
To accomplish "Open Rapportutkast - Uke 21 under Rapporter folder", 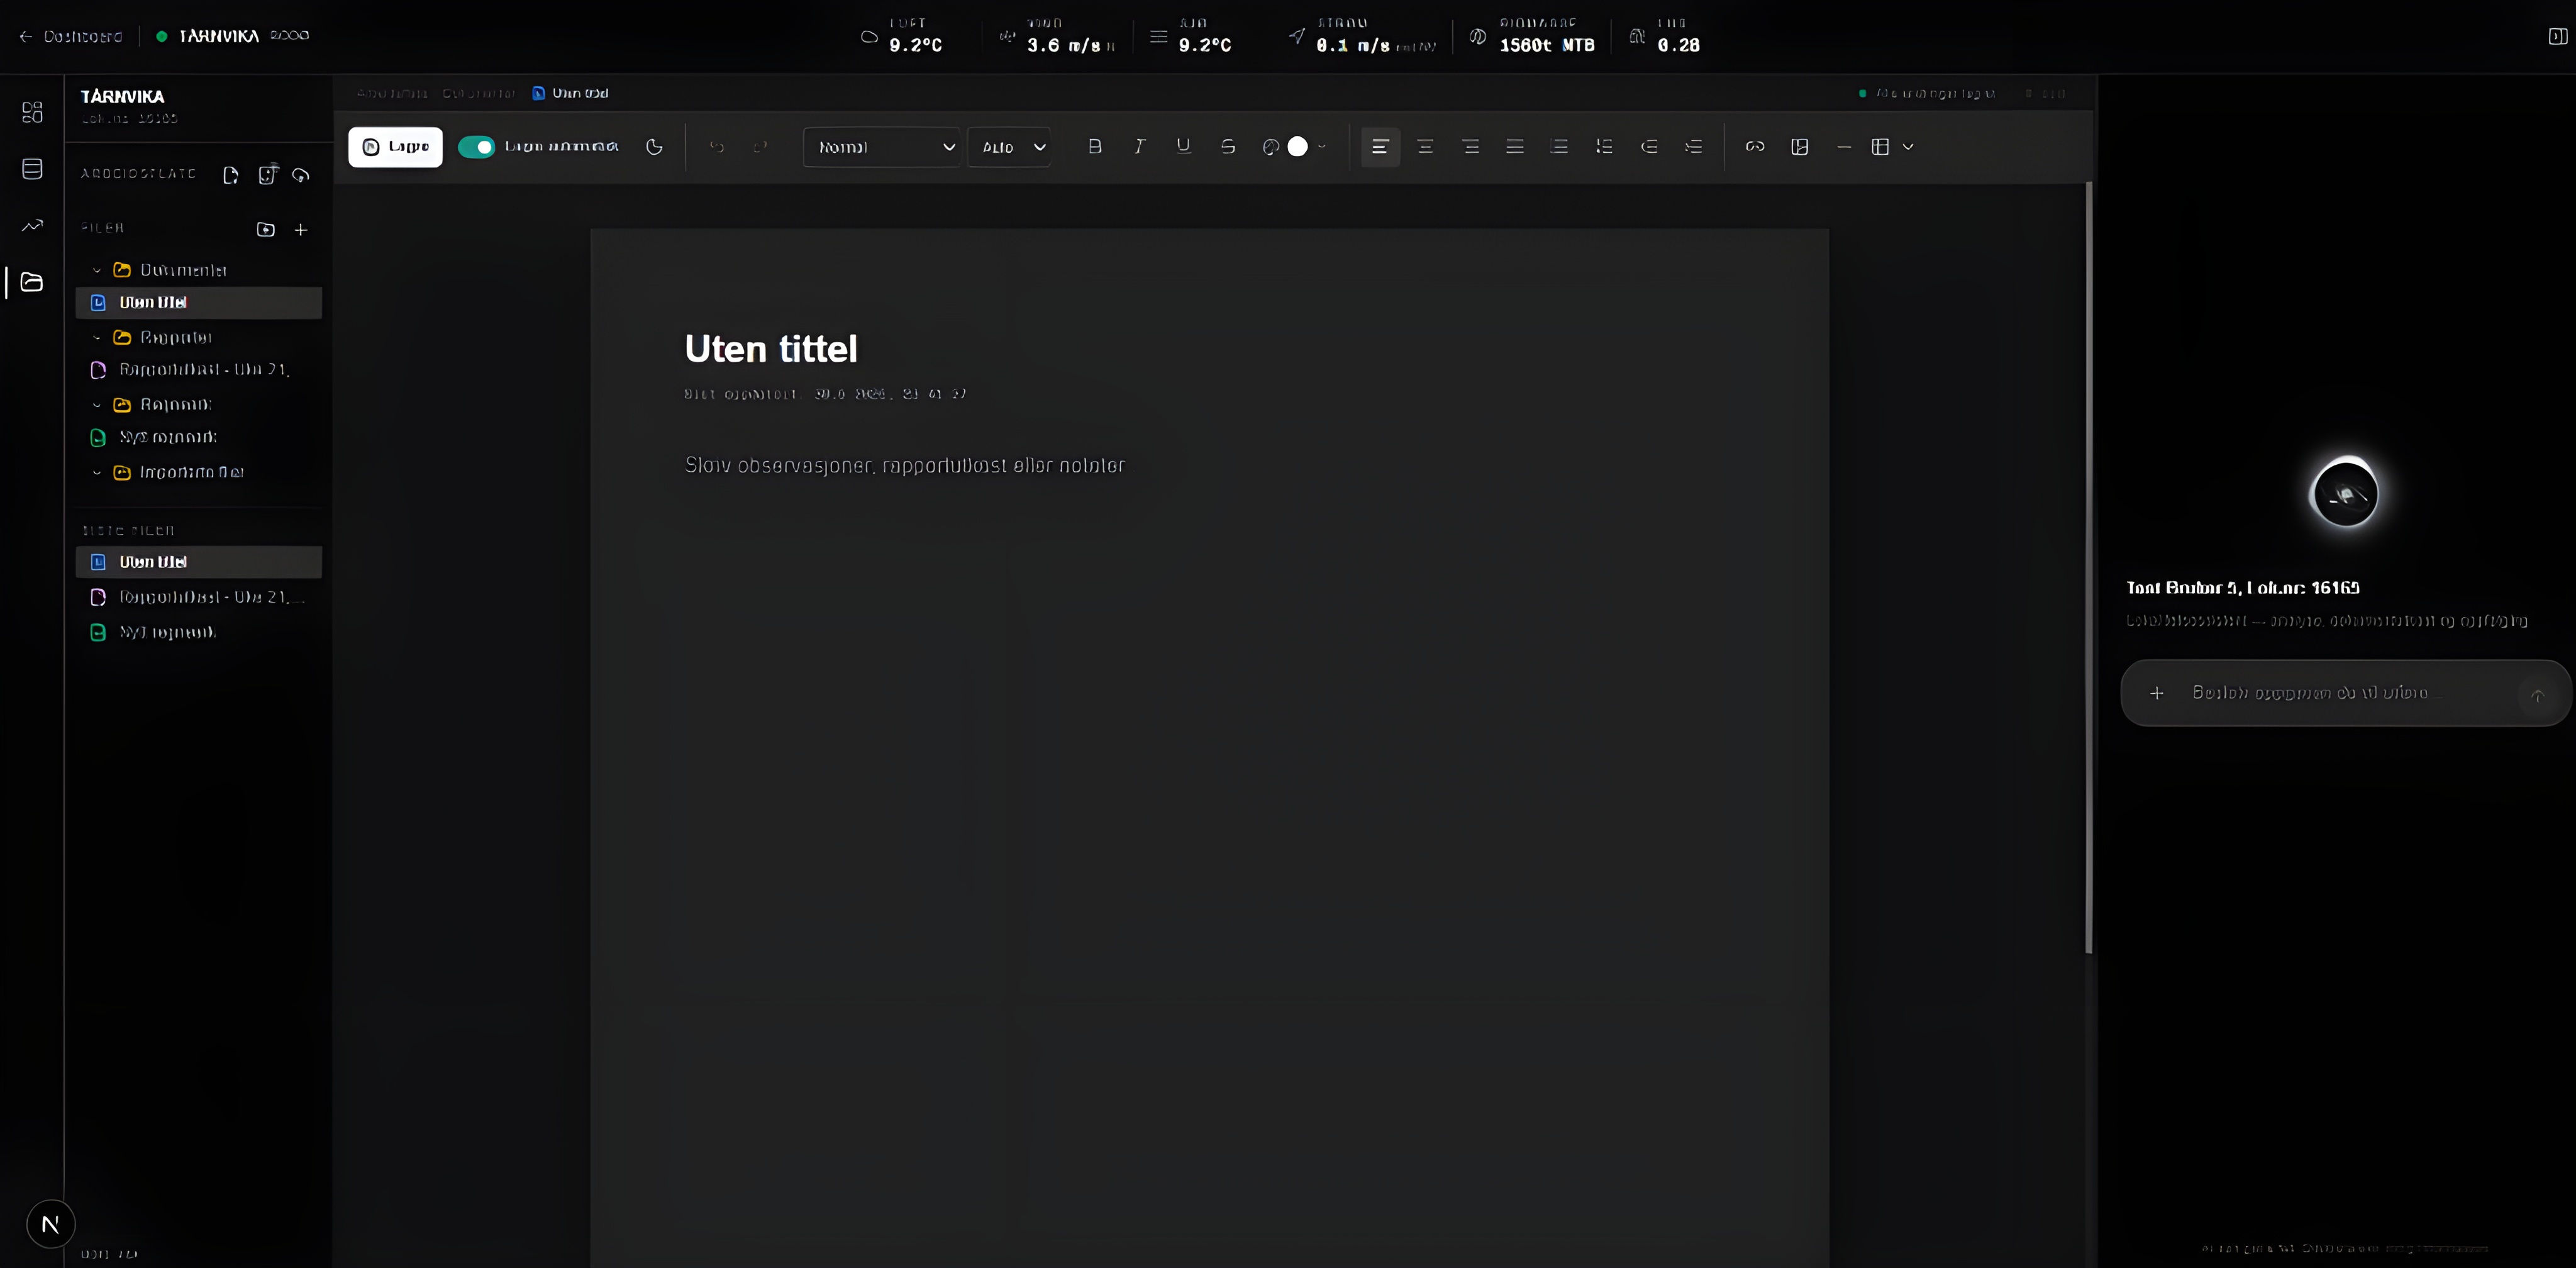I will pos(199,370).
